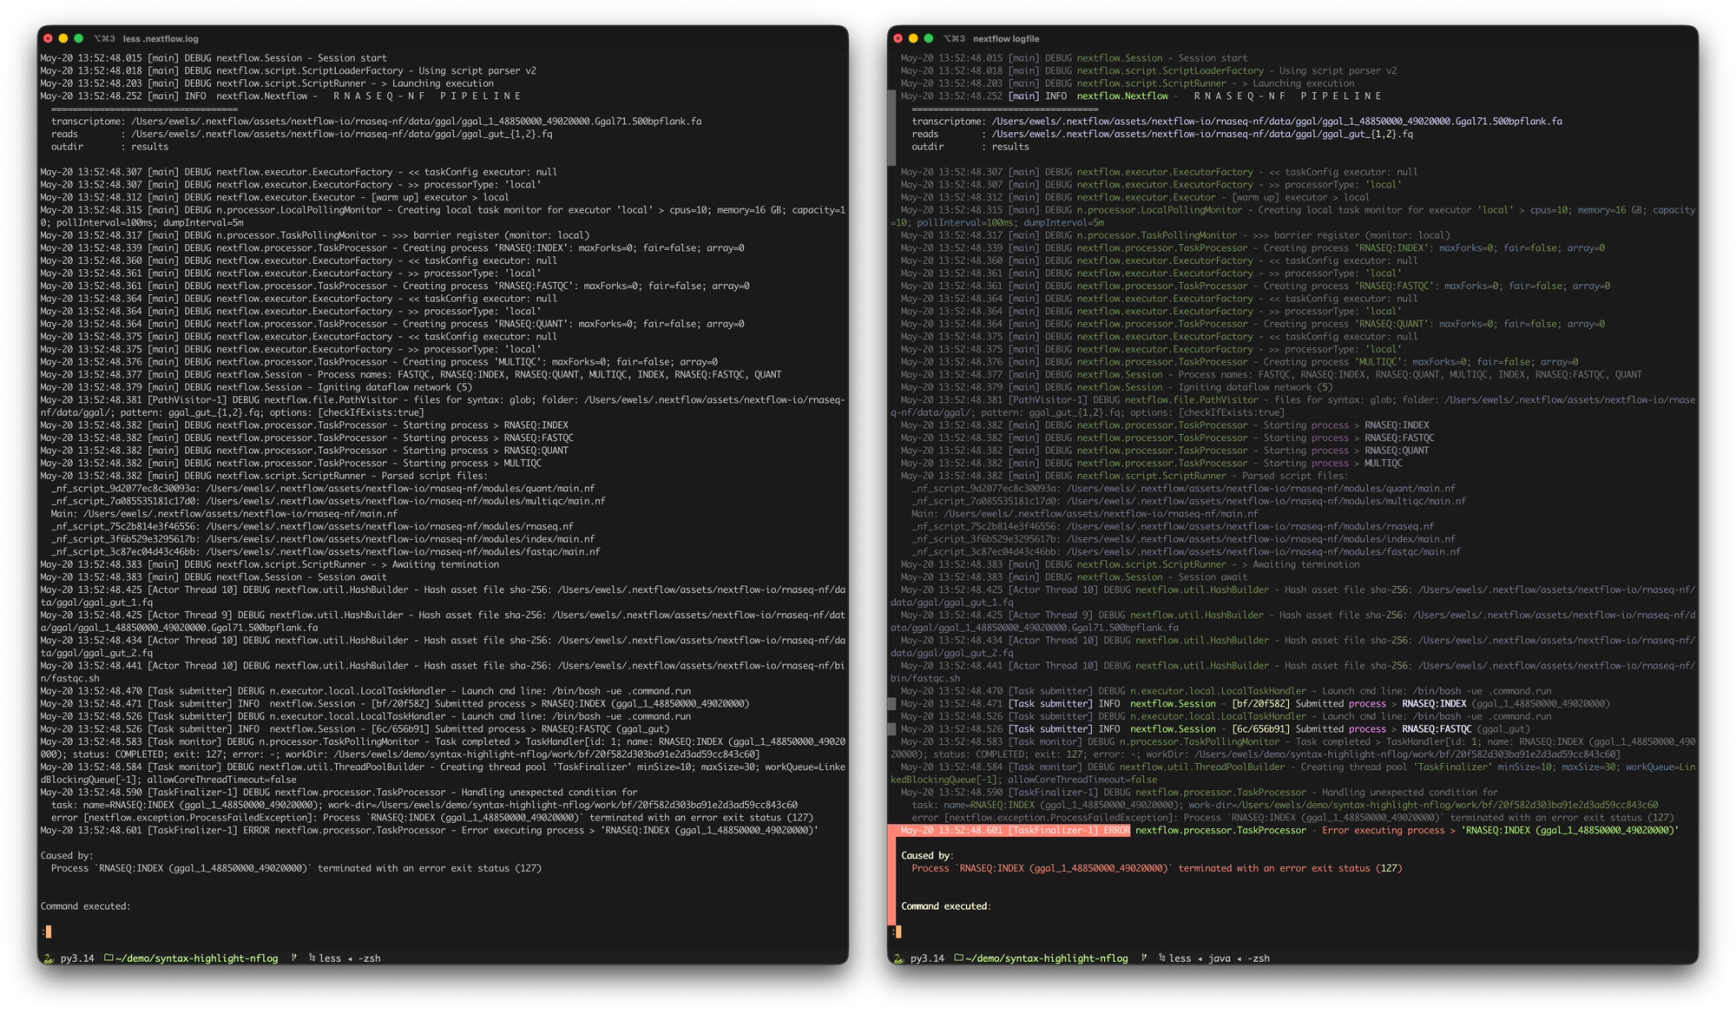Click 'Session await' line in the left window
Image resolution: width=1736 pixels, height=1014 pixels.
(213, 577)
